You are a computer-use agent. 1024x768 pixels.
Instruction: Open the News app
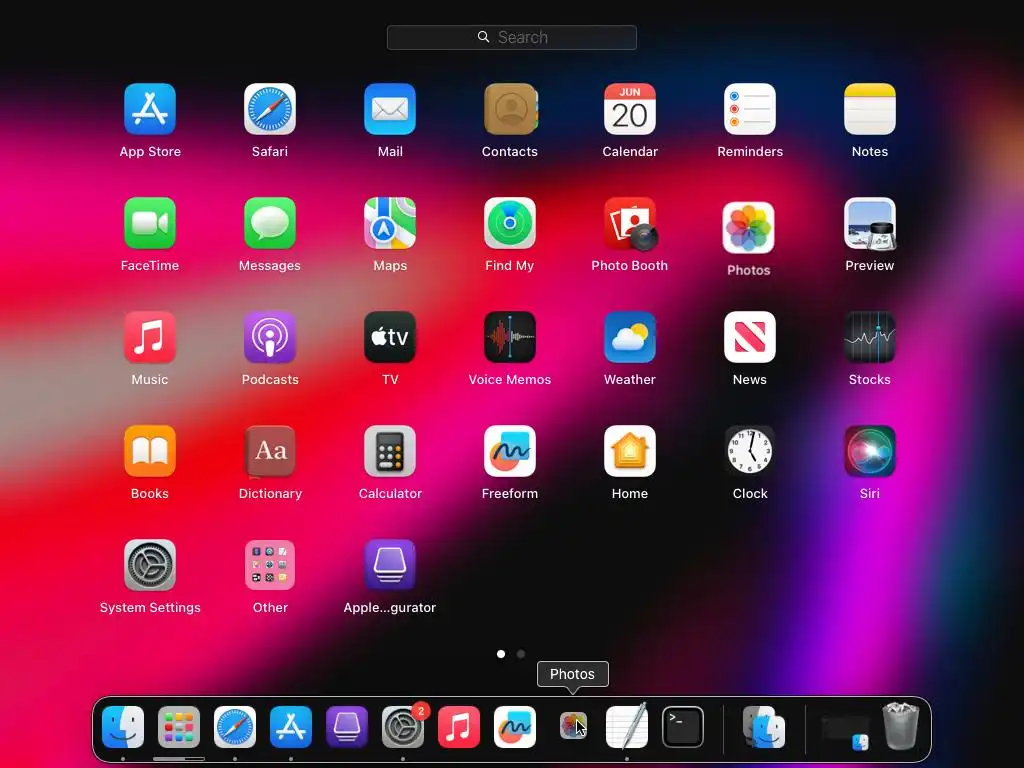tap(750, 337)
